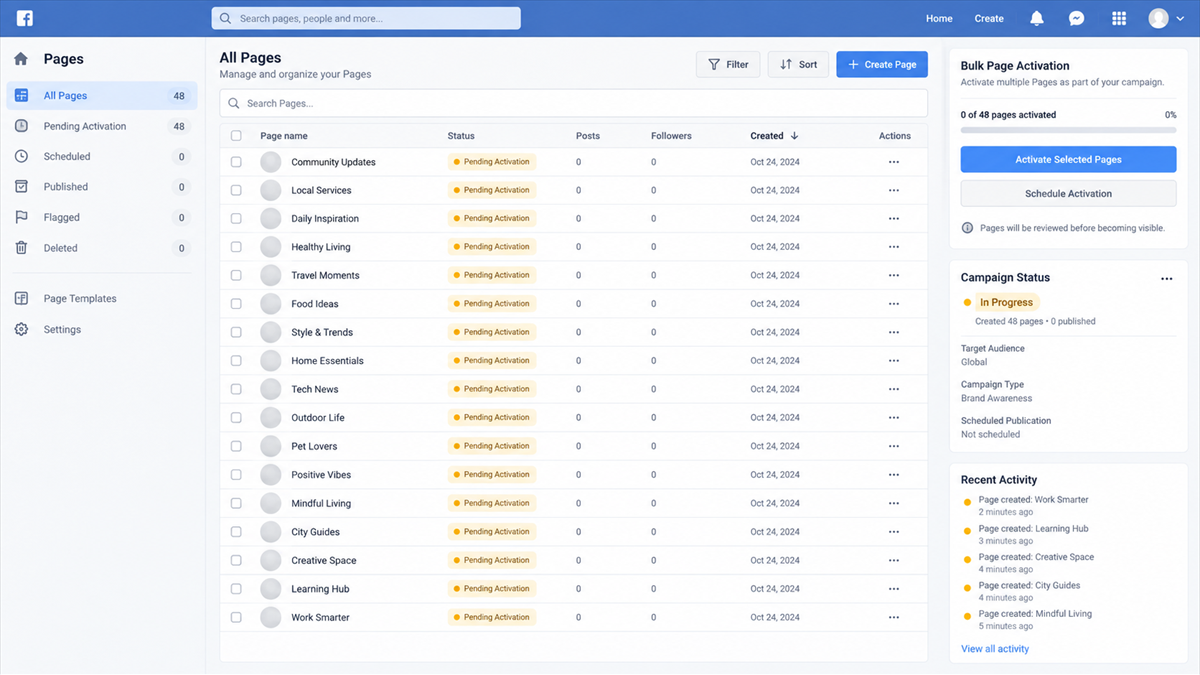This screenshot has width=1200, height=675.
Task: Open the Filter dropdown
Action: point(728,64)
